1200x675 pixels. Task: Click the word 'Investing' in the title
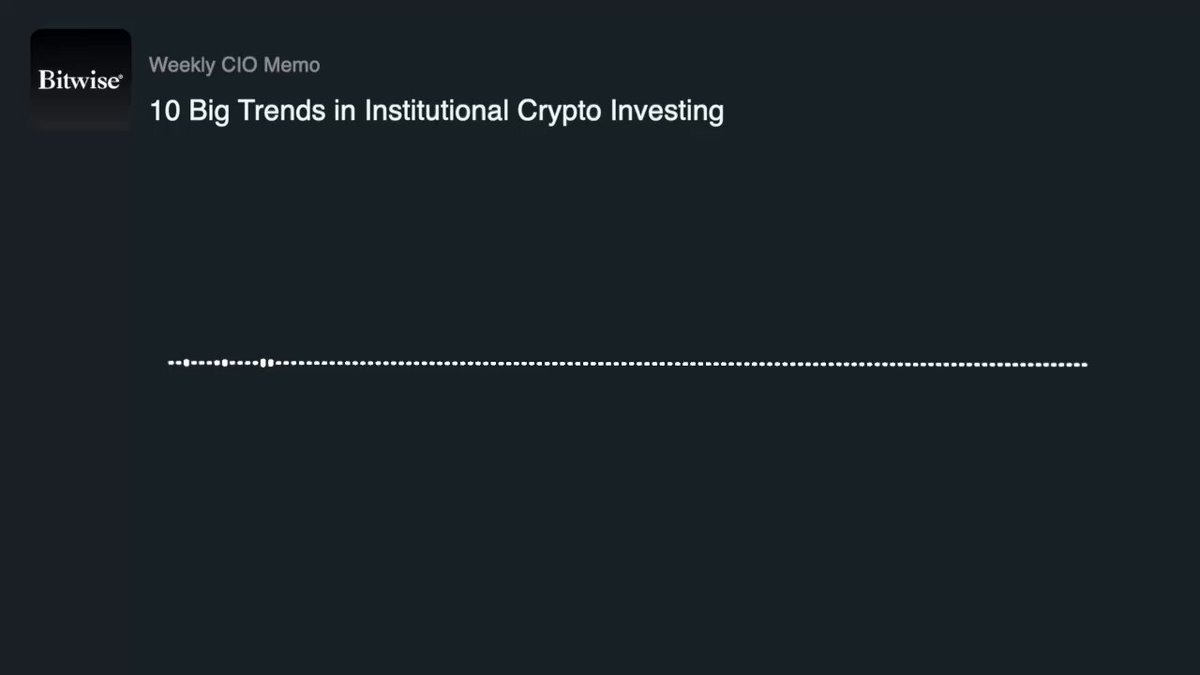point(668,111)
